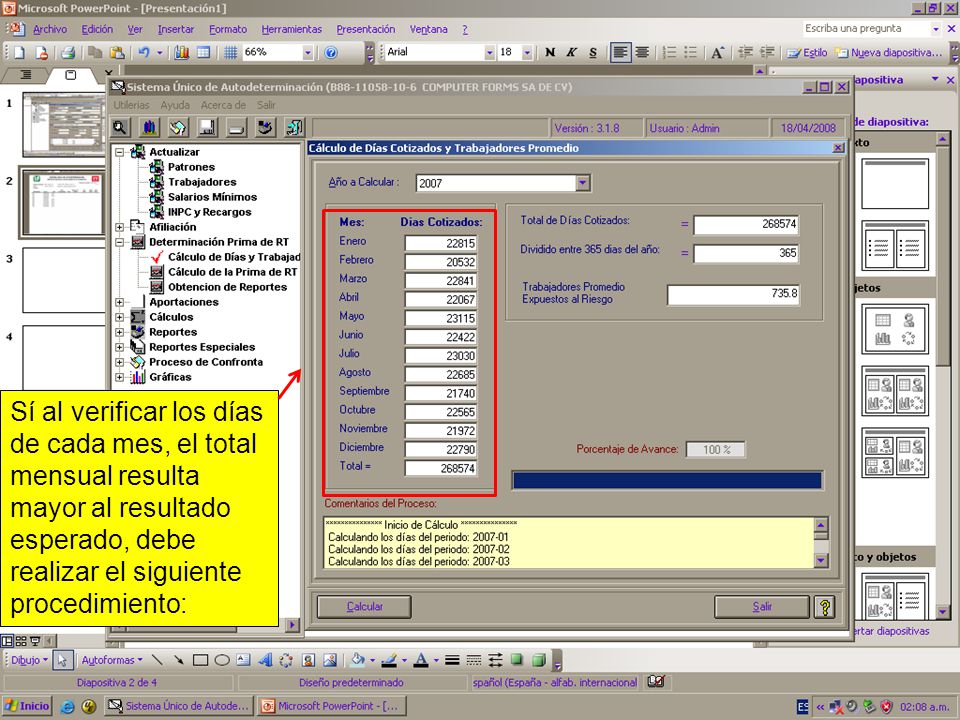The width and height of the screenshot is (960, 720).
Task: Toggle Underline (S) formatting
Action: [593, 53]
